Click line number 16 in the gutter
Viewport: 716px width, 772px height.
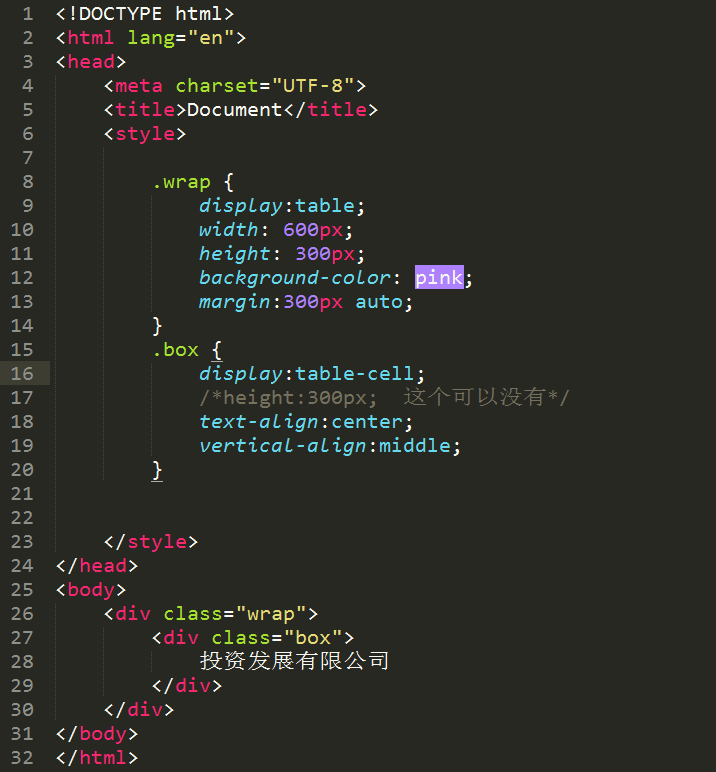22,374
